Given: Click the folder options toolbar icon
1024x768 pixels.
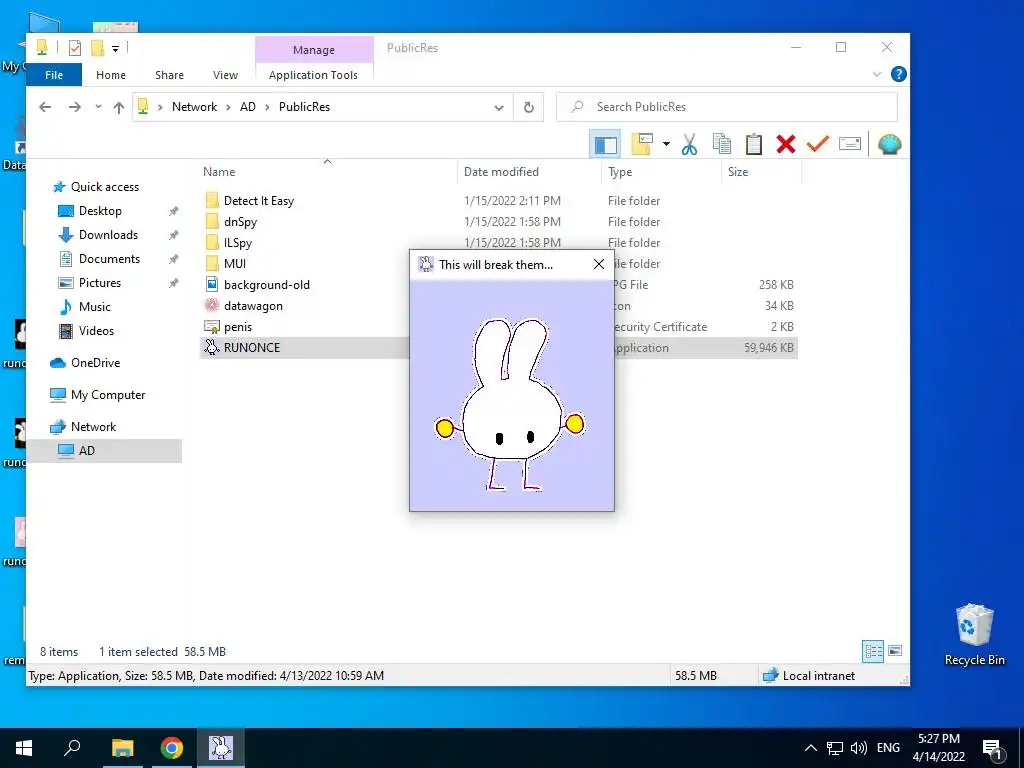Looking at the screenshot, I should click(642, 144).
